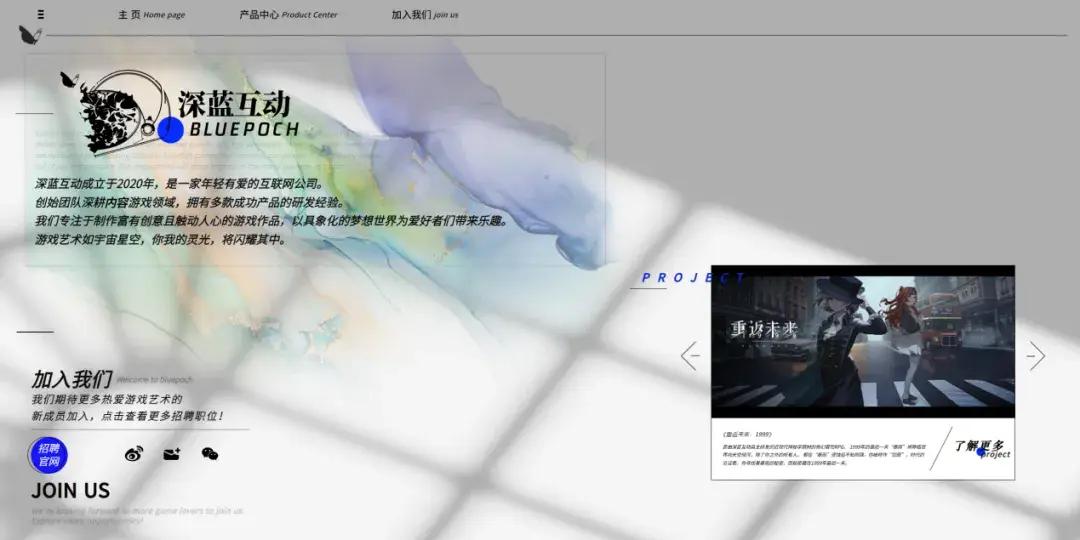The width and height of the screenshot is (1080, 540).
Task: Select the 加入我们 join us menu item
Action: tap(425, 15)
